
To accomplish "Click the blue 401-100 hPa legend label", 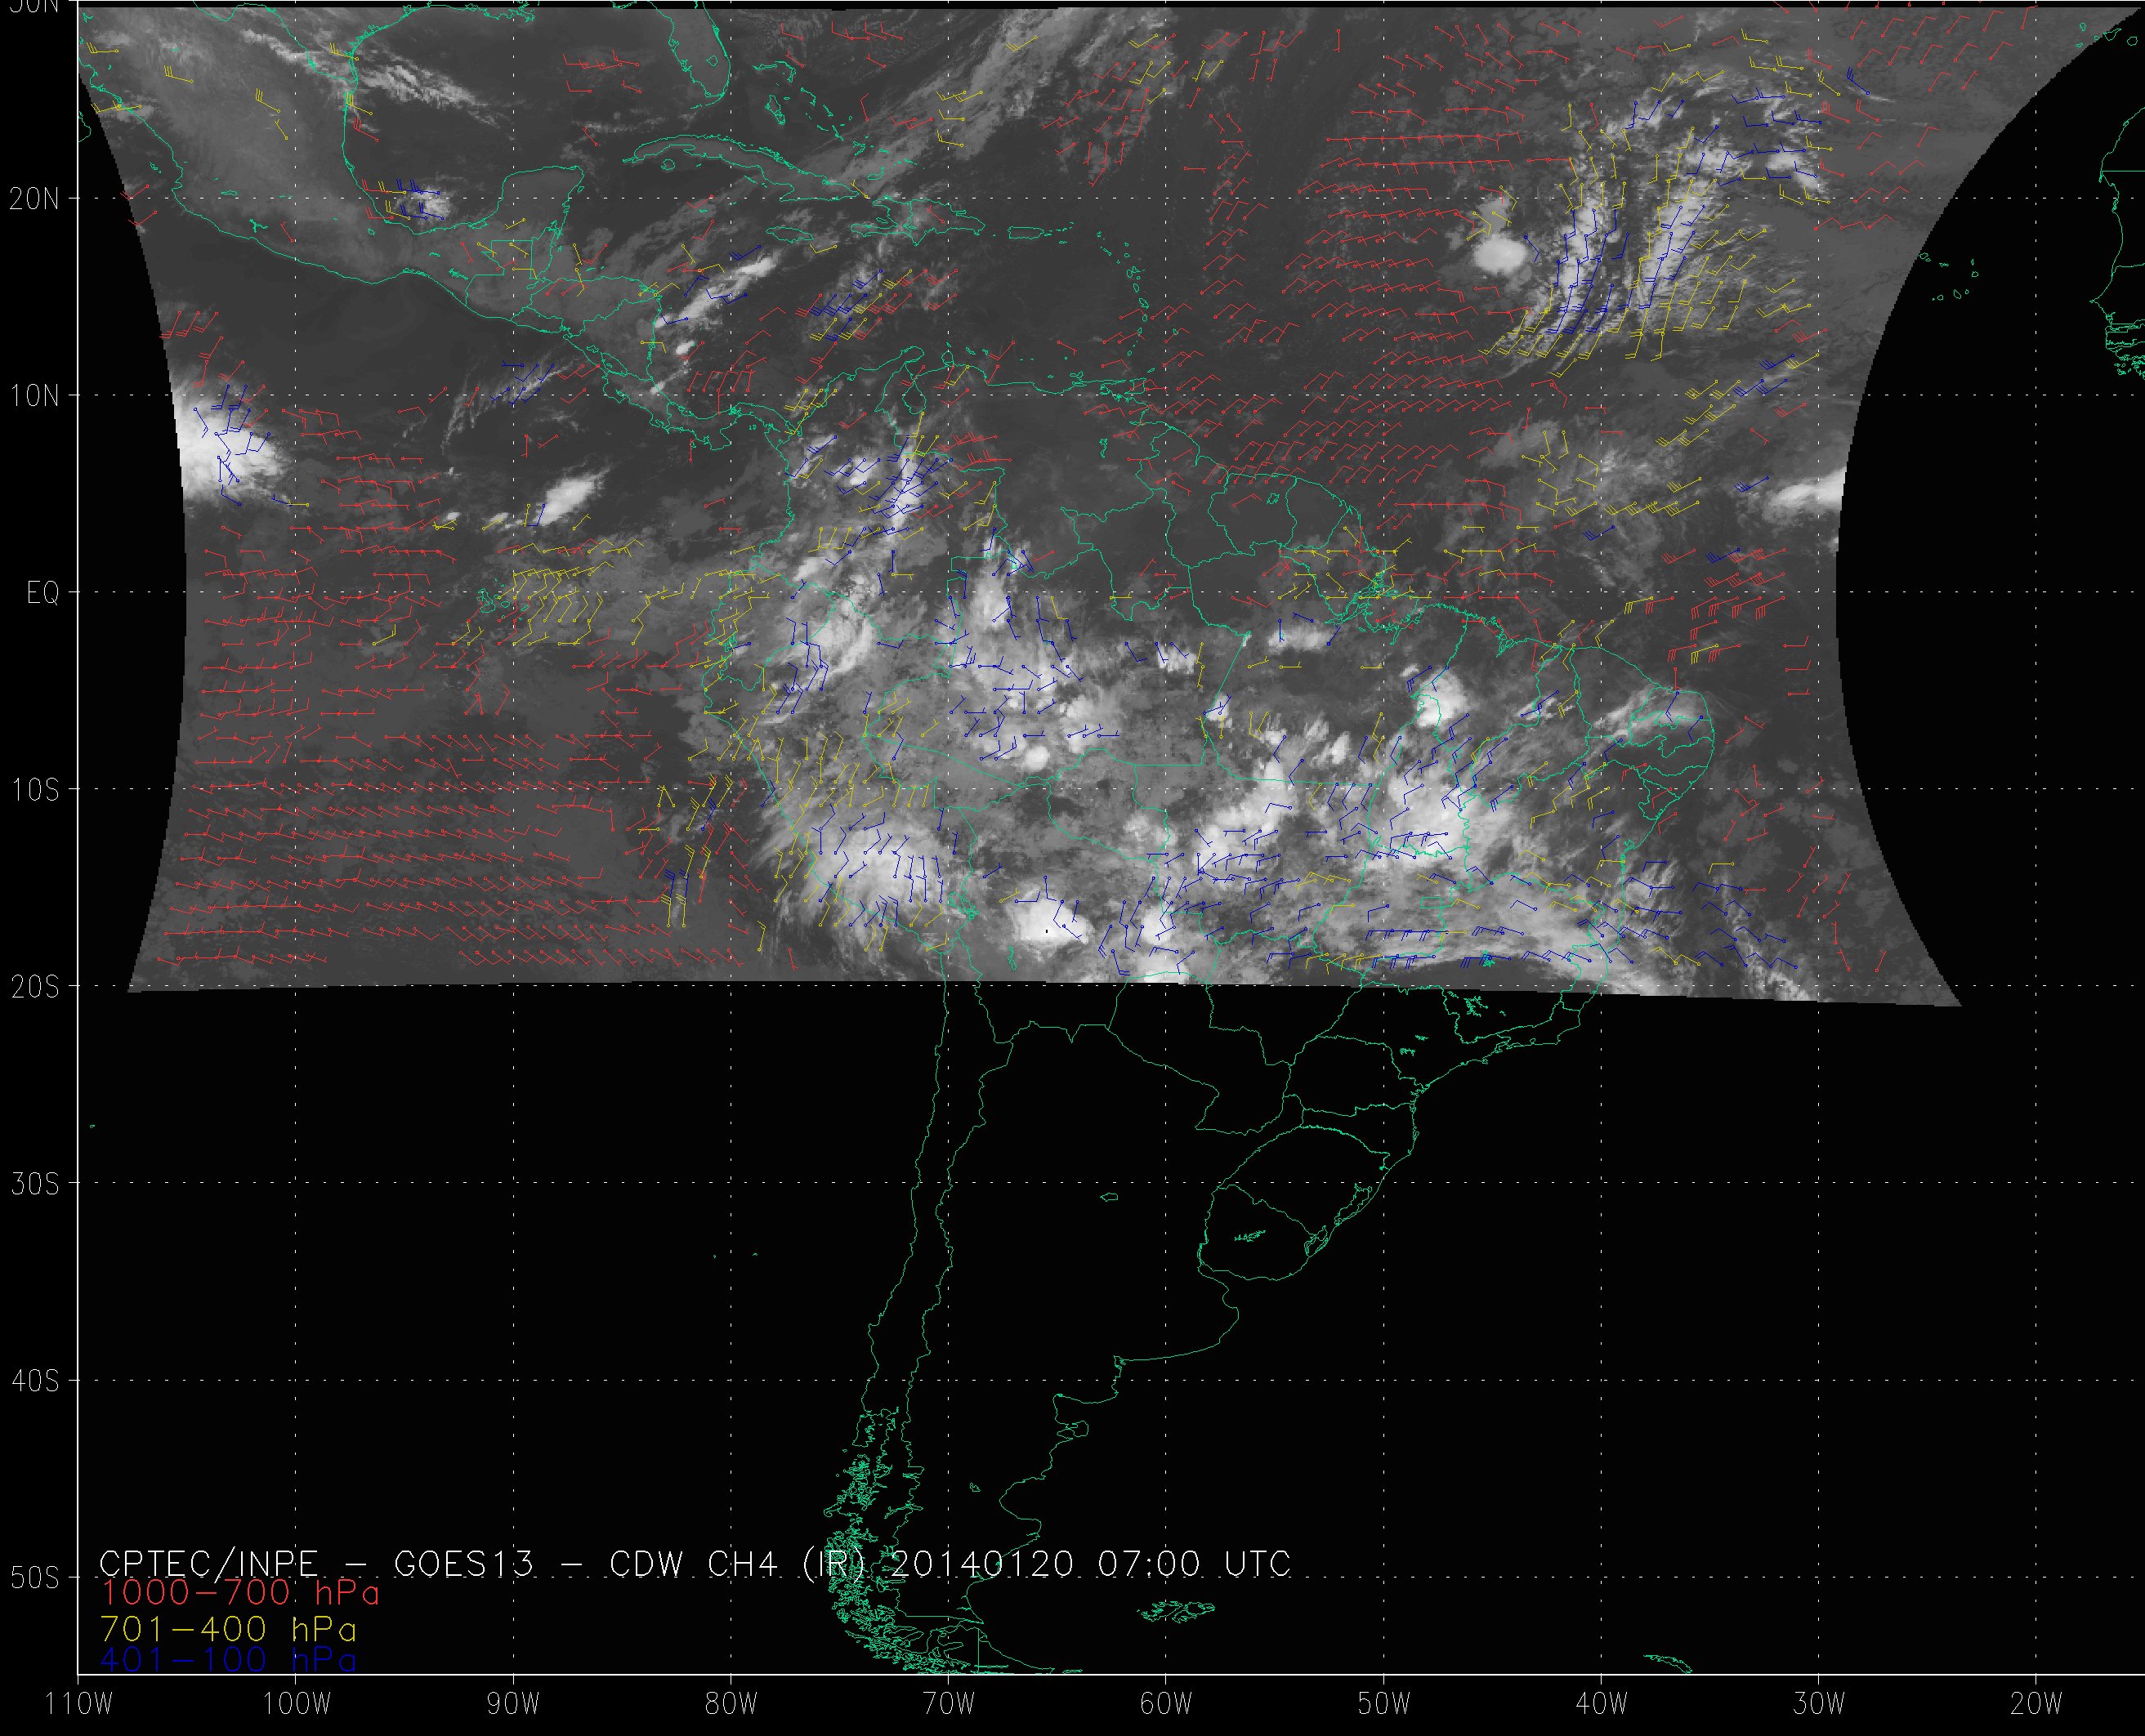I will (x=229, y=1660).
